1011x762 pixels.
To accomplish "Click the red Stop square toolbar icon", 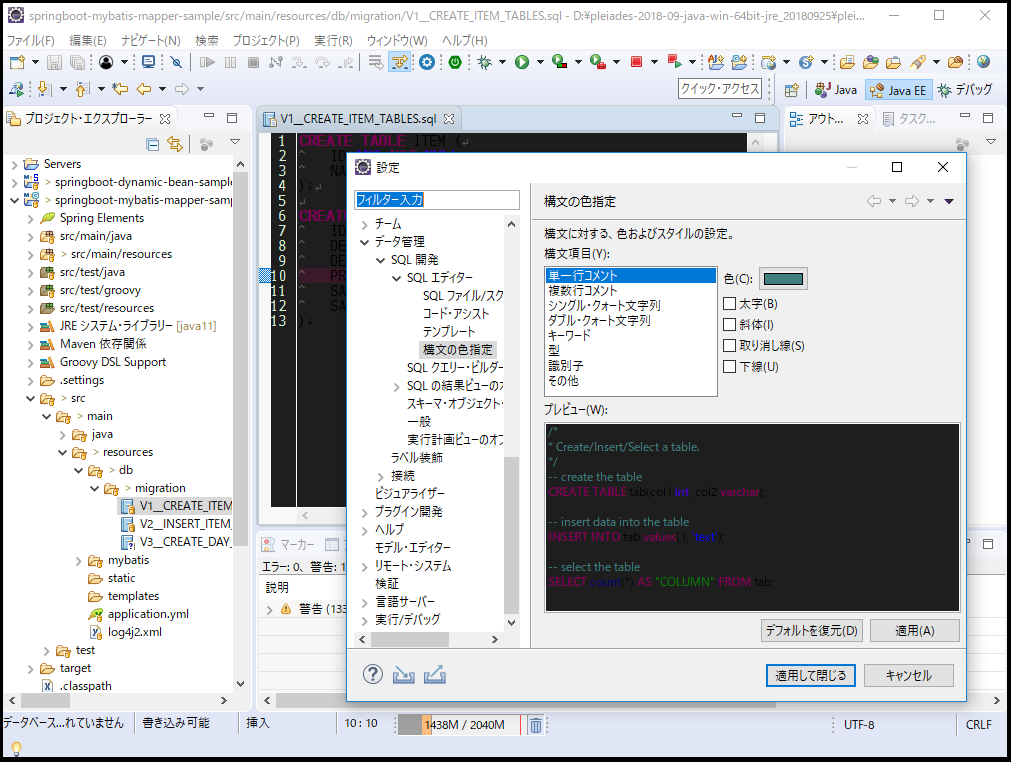I will coord(636,63).
